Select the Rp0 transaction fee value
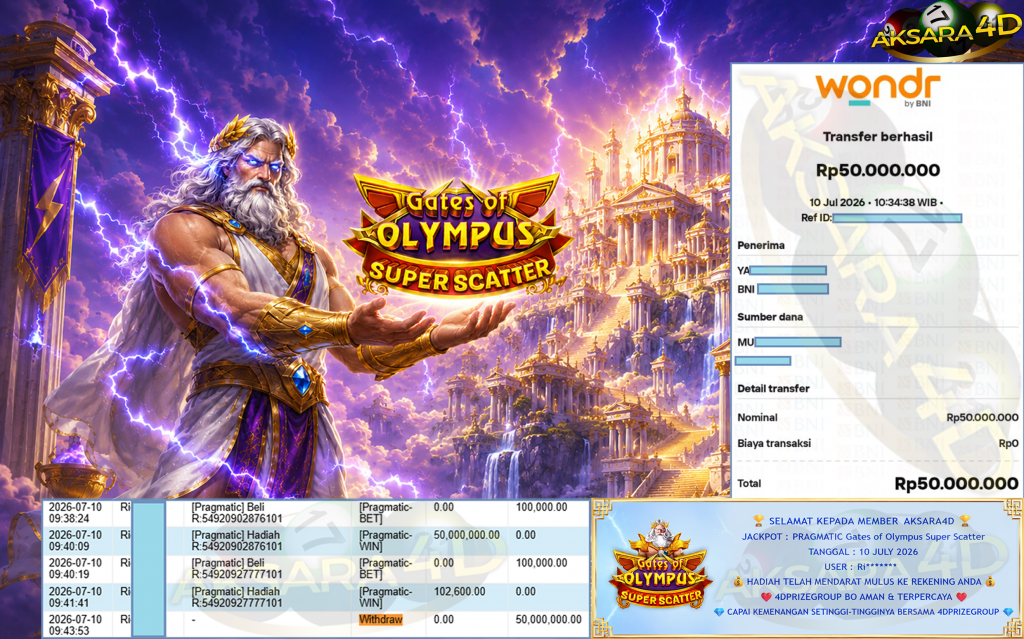The image size is (1024, 639). (x=1008, y=443)
